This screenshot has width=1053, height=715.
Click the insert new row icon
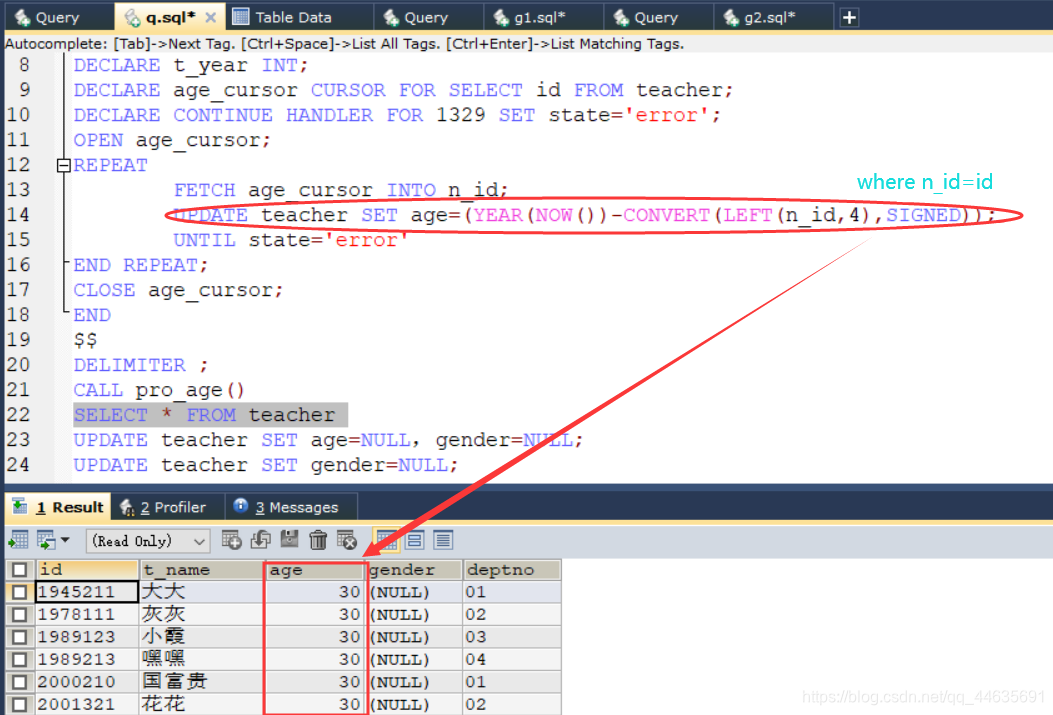232,540
